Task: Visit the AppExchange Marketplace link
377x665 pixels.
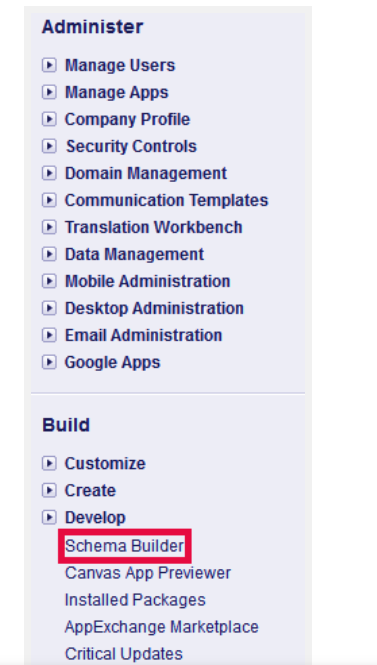Action: 162,627
